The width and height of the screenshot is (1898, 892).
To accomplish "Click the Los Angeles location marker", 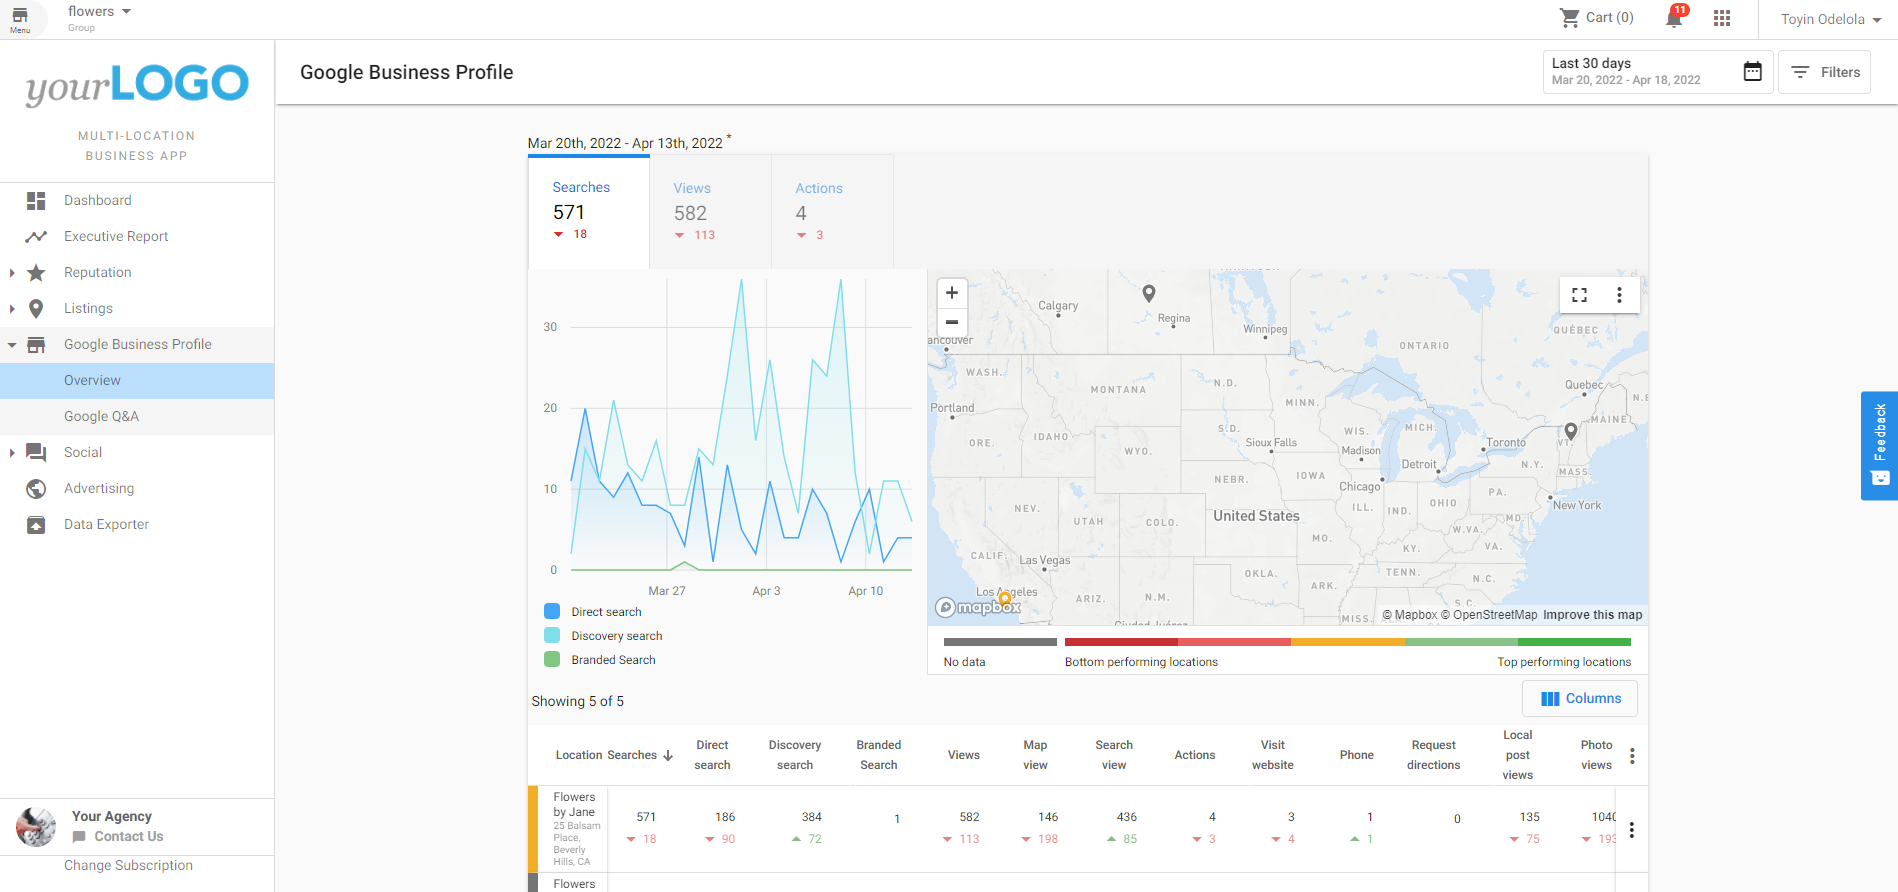I will tap(1004, 598).
